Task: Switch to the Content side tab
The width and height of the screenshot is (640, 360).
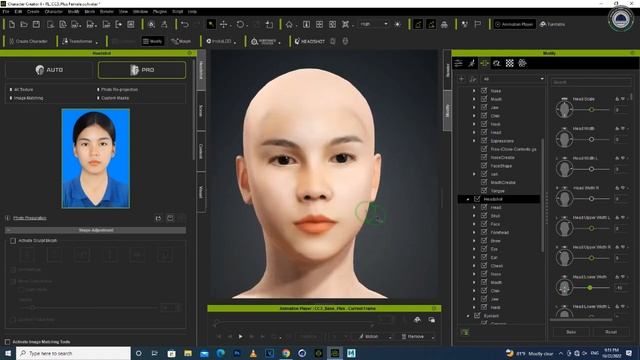Action: pyautogui.click(x=201, y=151)
